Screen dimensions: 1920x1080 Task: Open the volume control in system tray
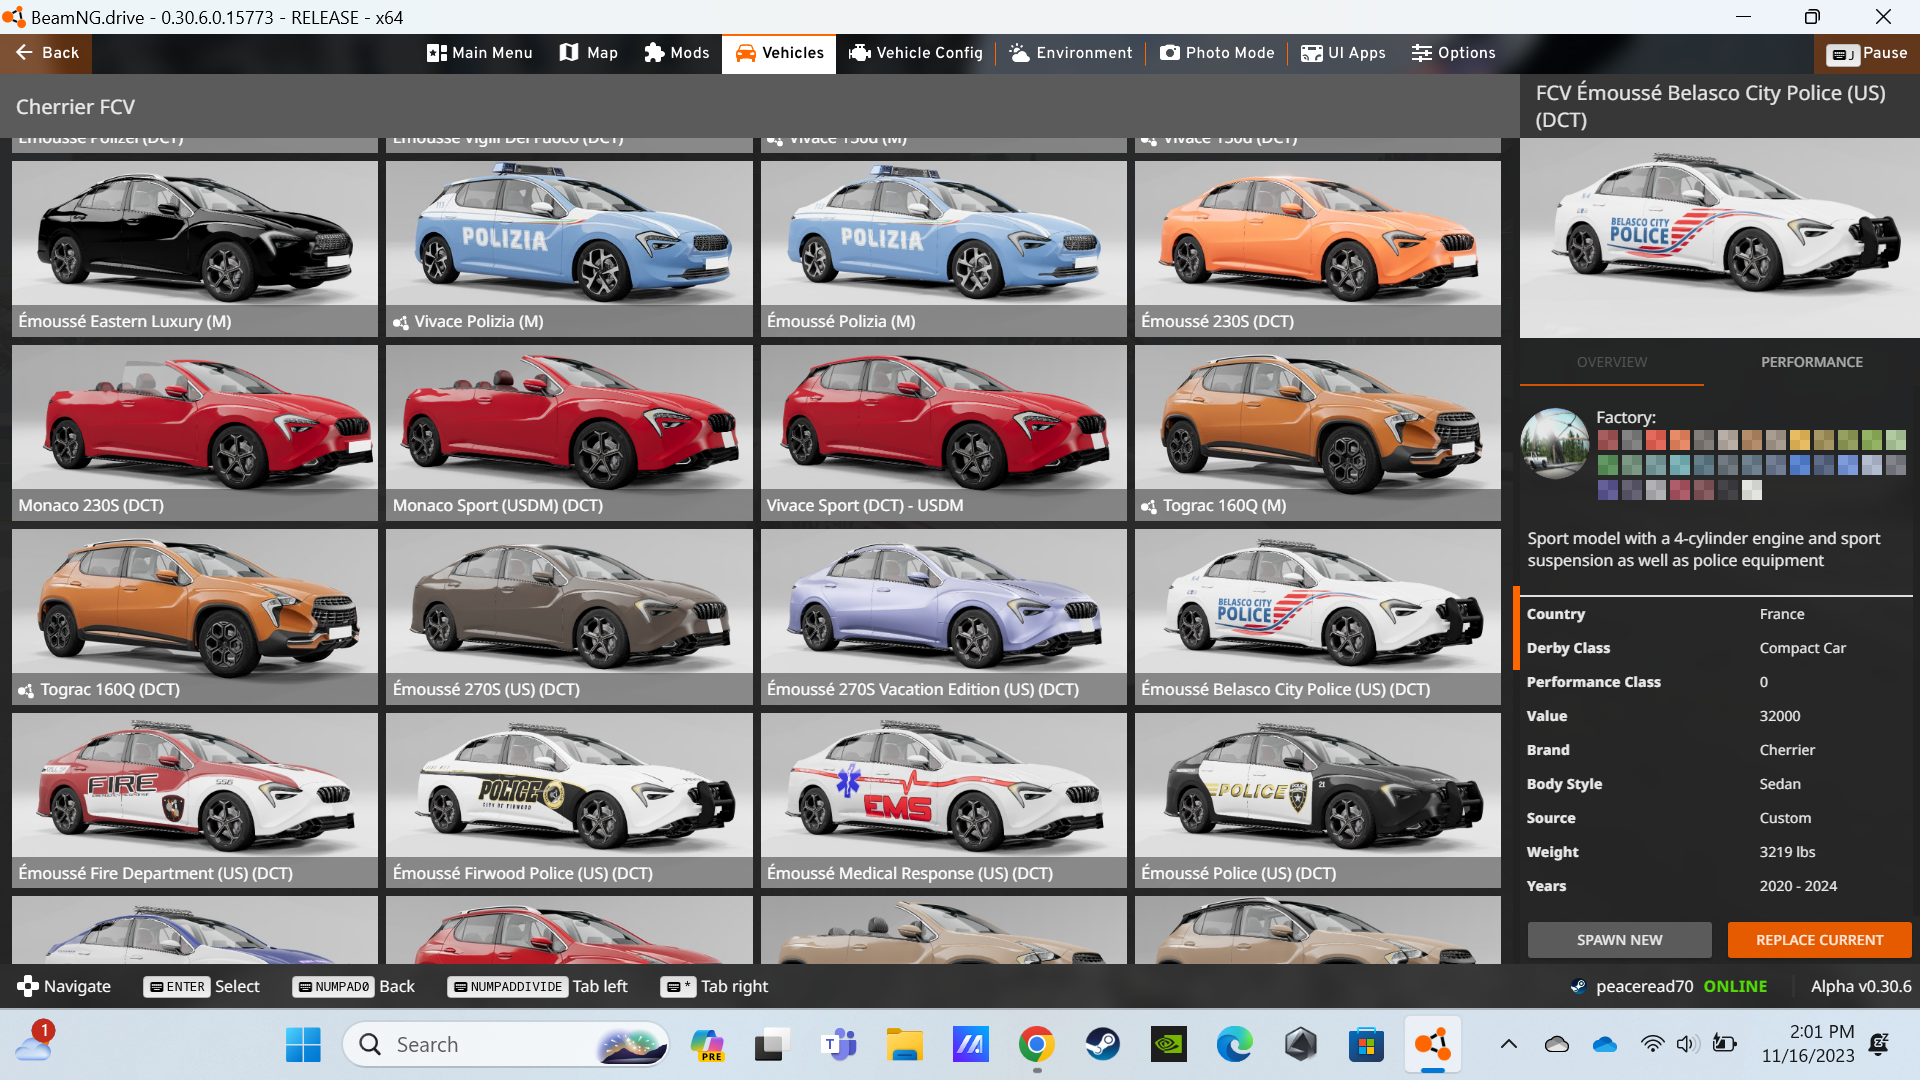1687,1045
